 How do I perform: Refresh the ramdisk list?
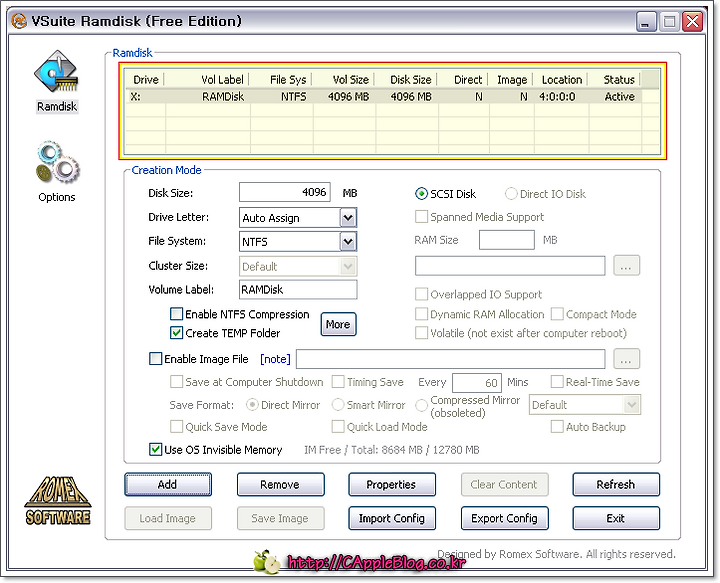click(616, 484)
